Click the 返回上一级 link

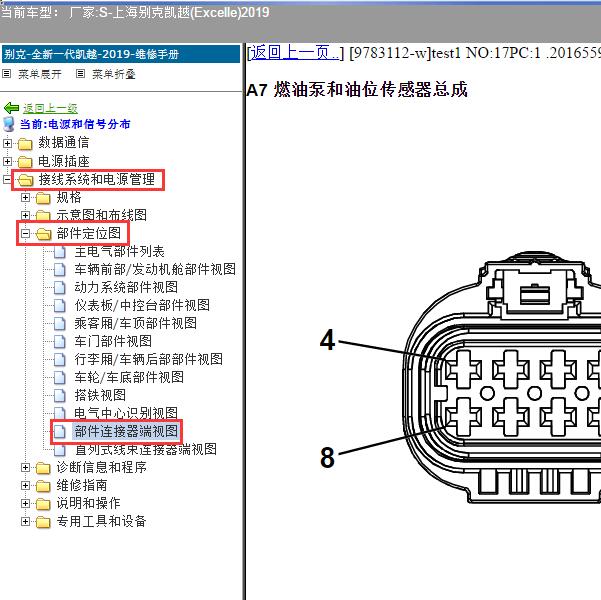[51, 108]
